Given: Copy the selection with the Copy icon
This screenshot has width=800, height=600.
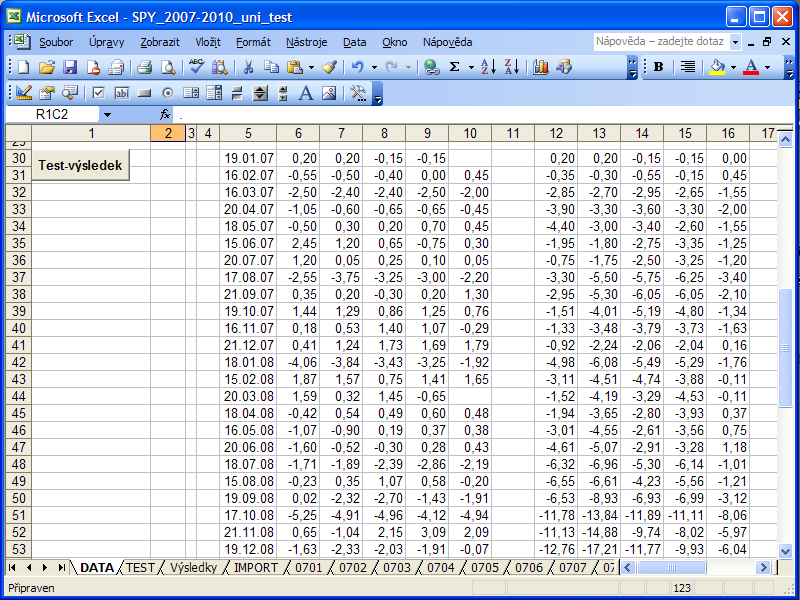Looking at the screenshot, I should coord(271,67).
